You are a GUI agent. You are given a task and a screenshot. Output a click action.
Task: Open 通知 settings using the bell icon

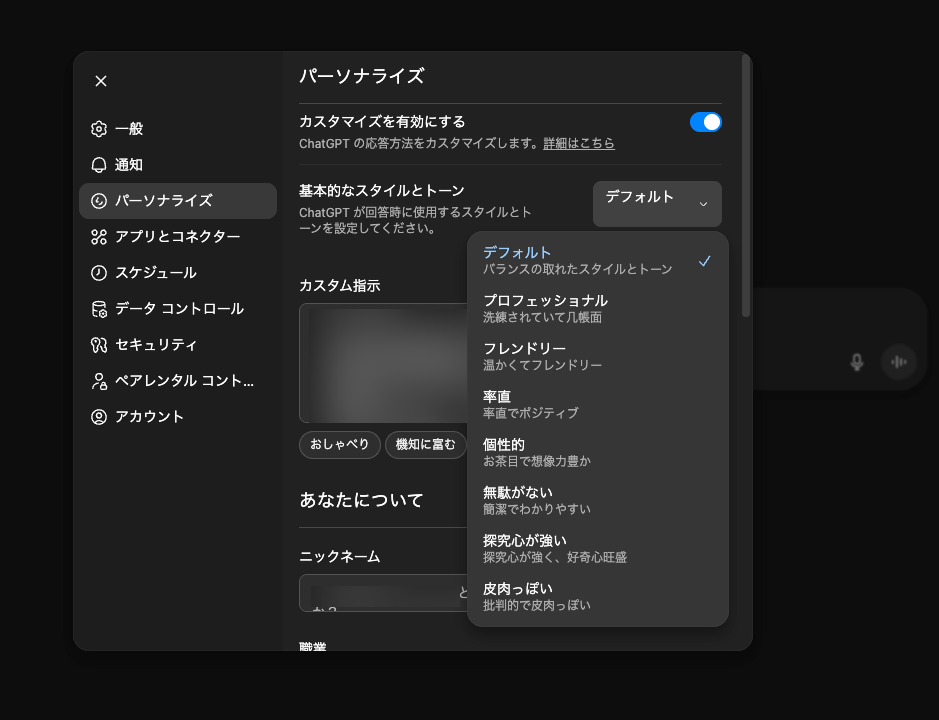[x=97, y=164]
